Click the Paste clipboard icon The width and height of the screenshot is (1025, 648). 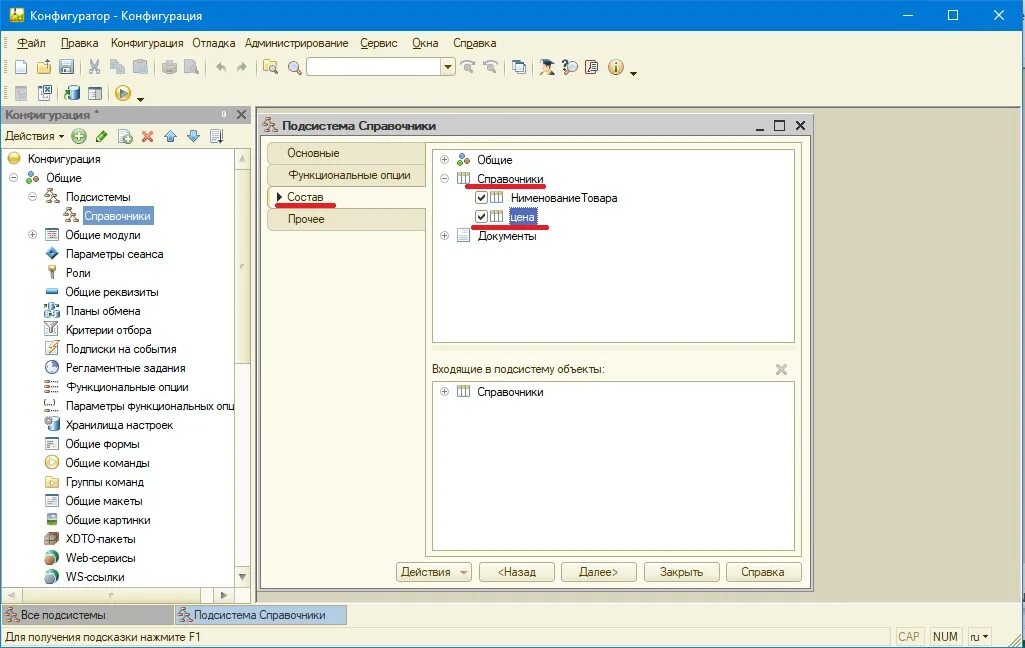pyautogui.click(x=140, y=67)
